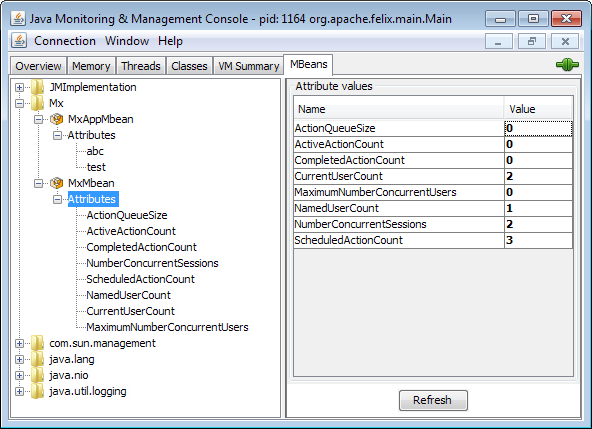Restore the inner console window
Screen dimensions: 592x429
click(x=532, y=41)
